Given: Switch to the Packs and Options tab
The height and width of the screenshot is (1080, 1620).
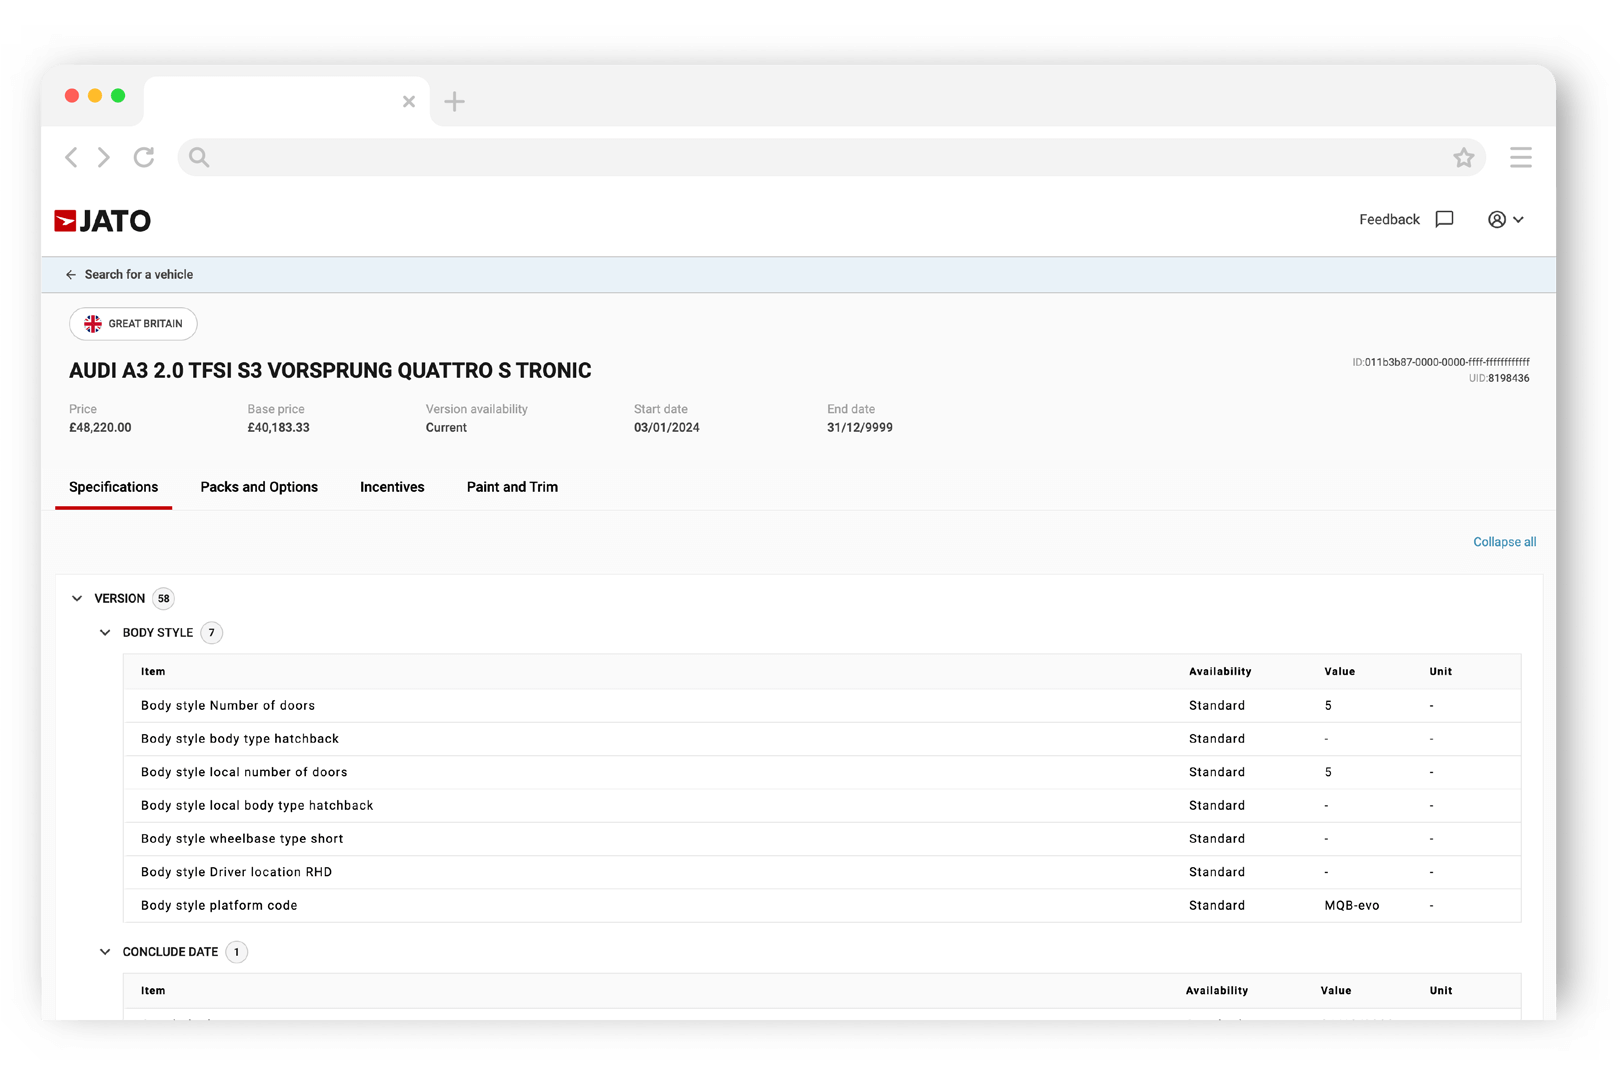Looking at the screenshot, I should click(x=259, y=487).
